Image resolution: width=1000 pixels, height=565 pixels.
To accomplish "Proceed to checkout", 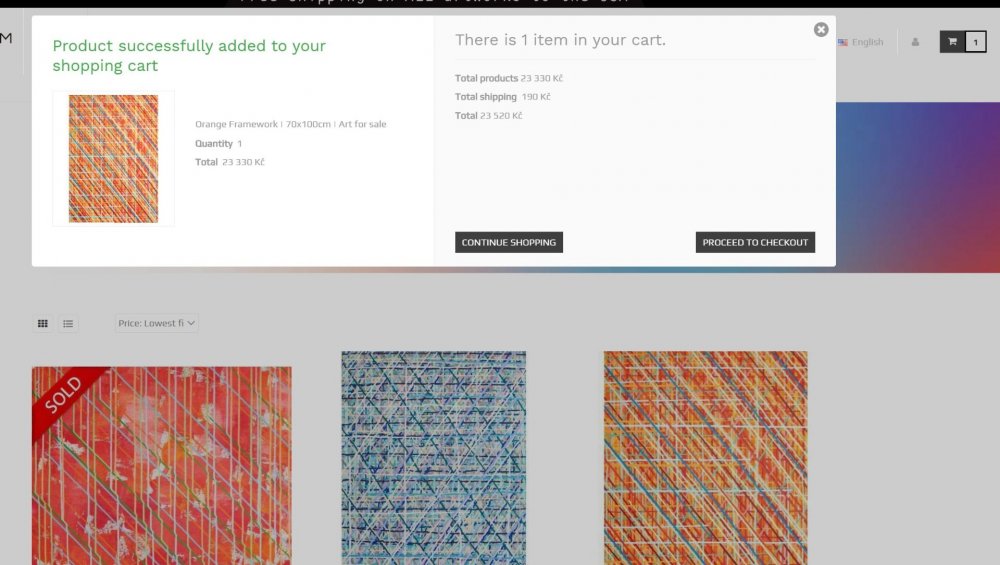I will pyautogui.click(x=755, y=242).
